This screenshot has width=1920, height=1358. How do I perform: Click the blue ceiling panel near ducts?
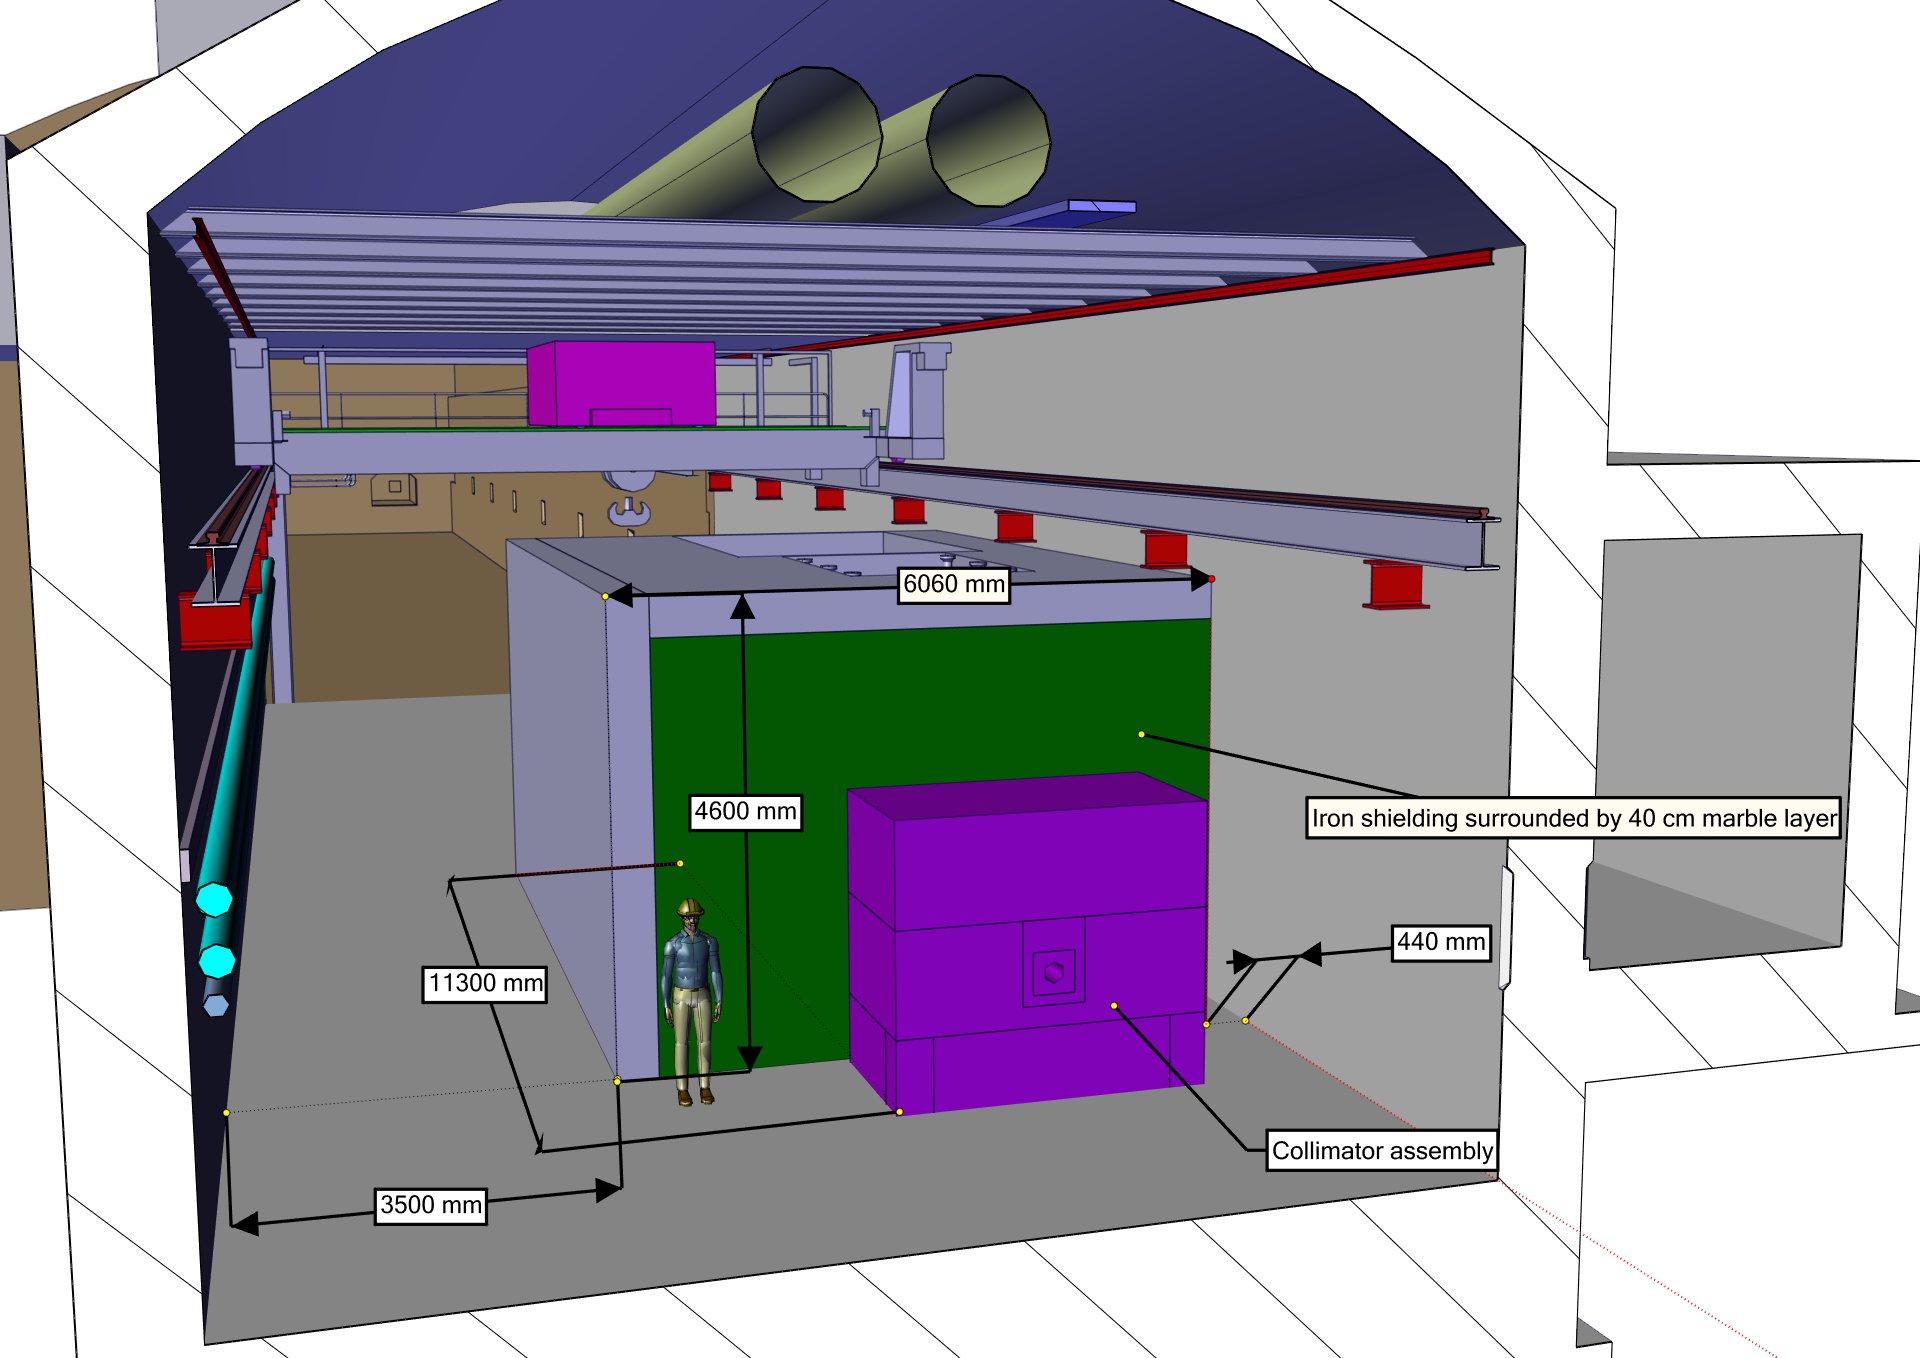click(1100, 207)
